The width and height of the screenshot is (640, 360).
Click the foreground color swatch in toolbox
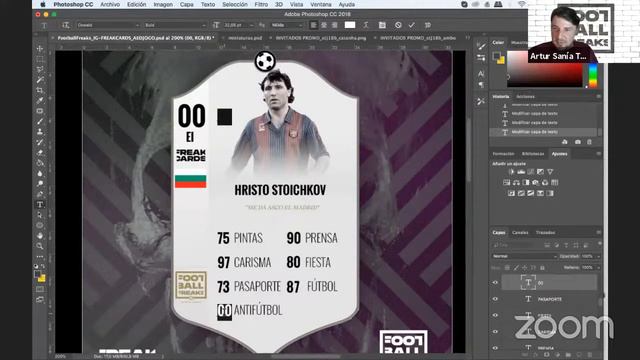coord(38,273)
